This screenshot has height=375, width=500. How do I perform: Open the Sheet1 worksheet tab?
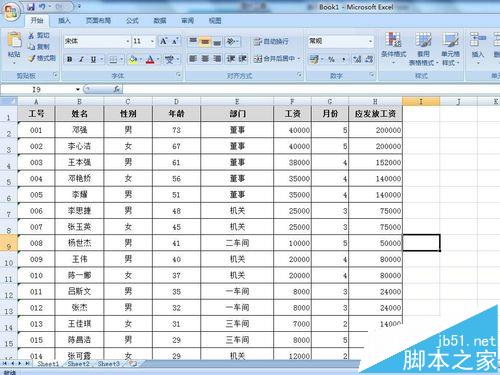coord(48,364)
